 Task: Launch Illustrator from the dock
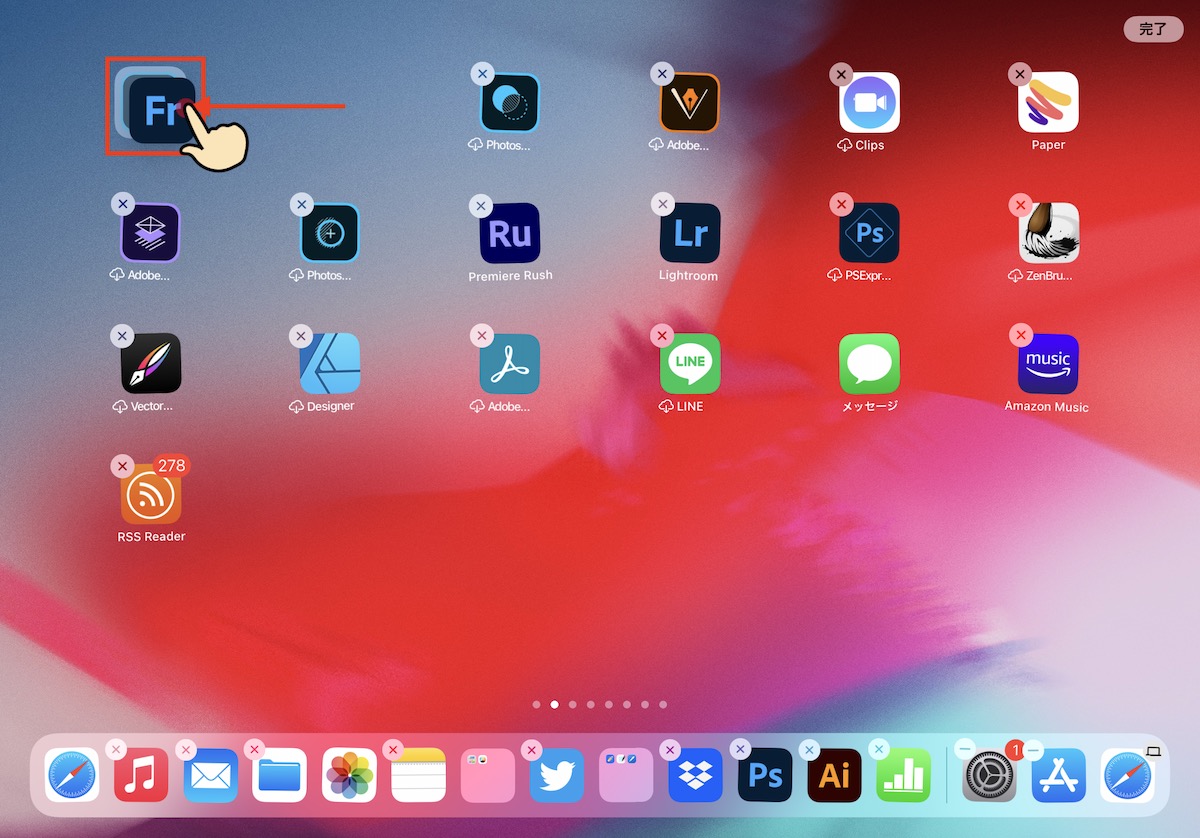coord(834,775)
